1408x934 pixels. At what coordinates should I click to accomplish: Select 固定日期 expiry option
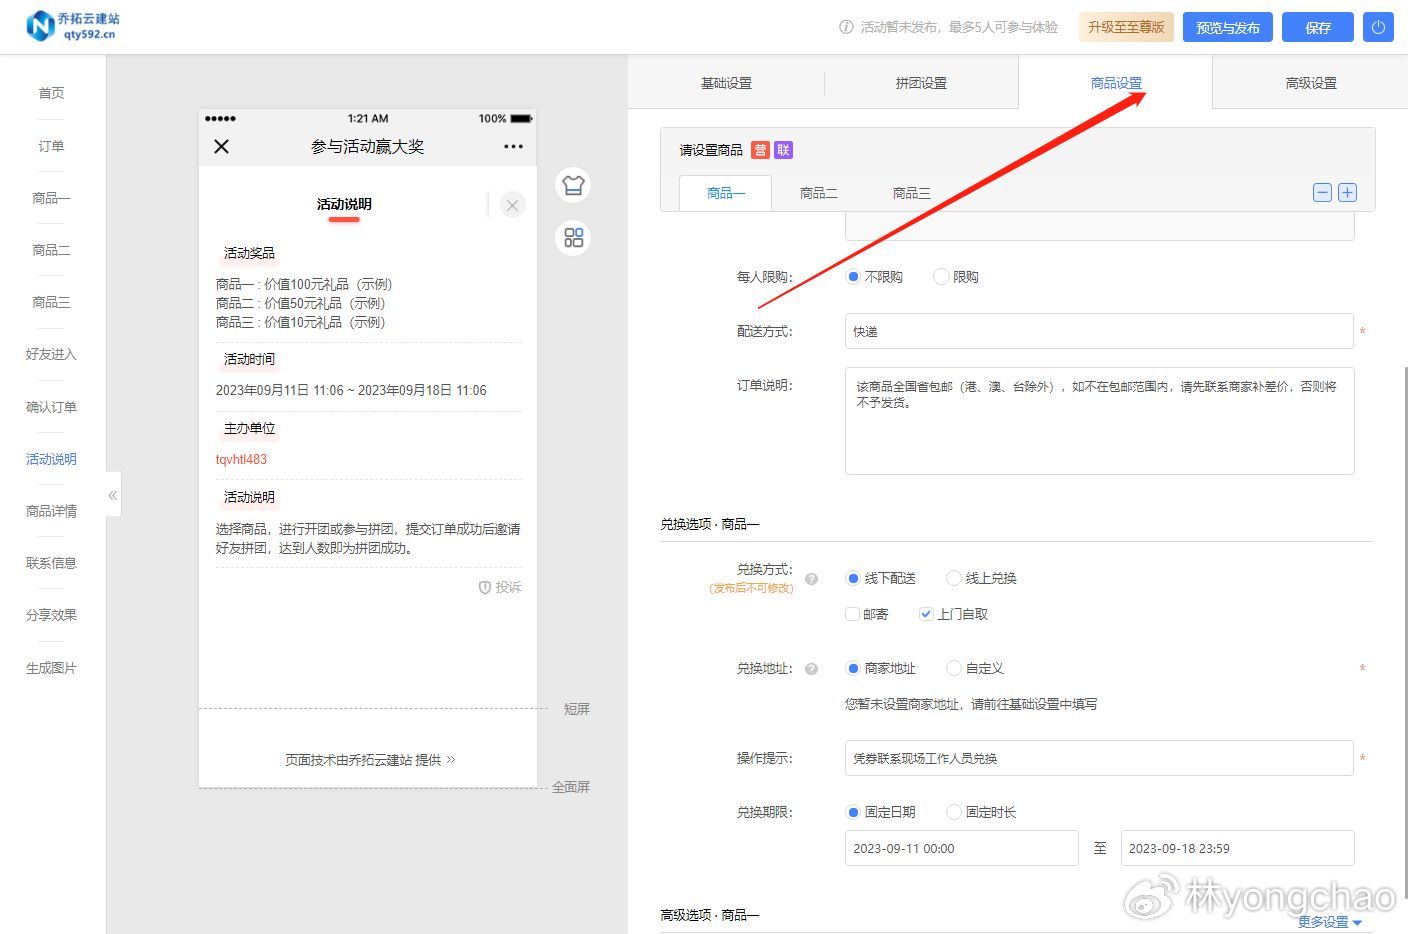point(853,812)
